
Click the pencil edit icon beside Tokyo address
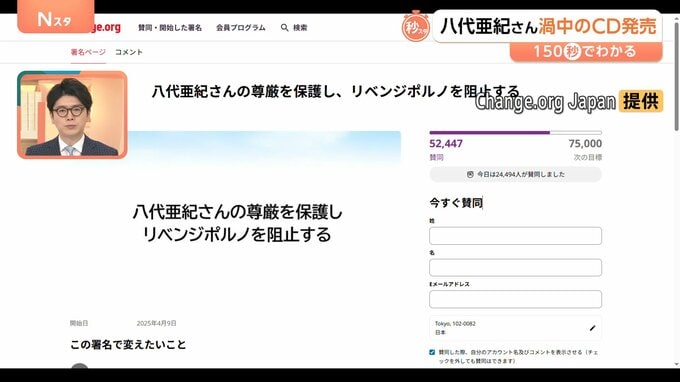tap(592, 328)
